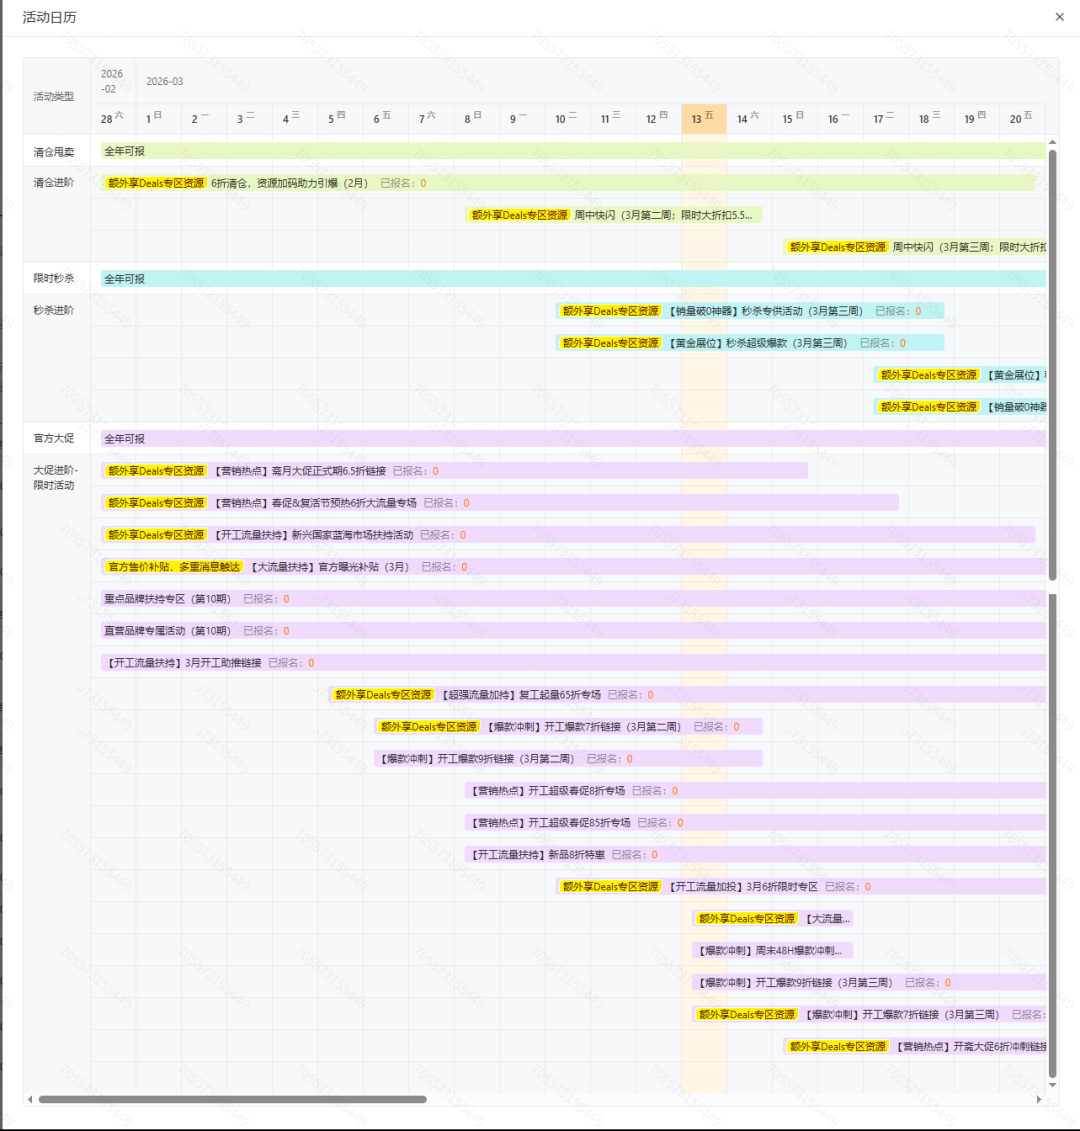Image resolution: width=1080 pixels, height=1131 pixels.
Task: Open 【爆款冲刺】开工爆款9折链接 (3月第二周)
Action: coord(568,759)
